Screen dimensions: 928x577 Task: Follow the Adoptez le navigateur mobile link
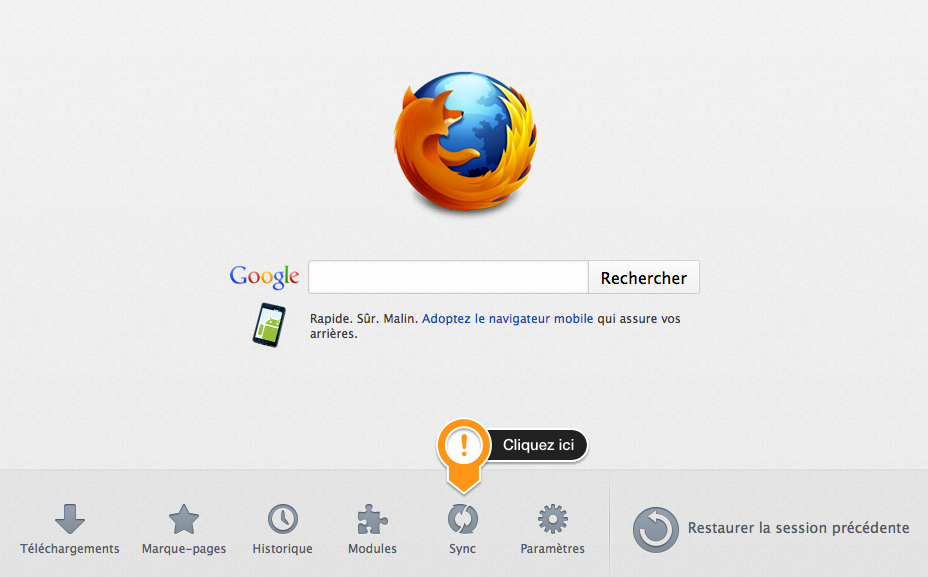tap(507, 318)
